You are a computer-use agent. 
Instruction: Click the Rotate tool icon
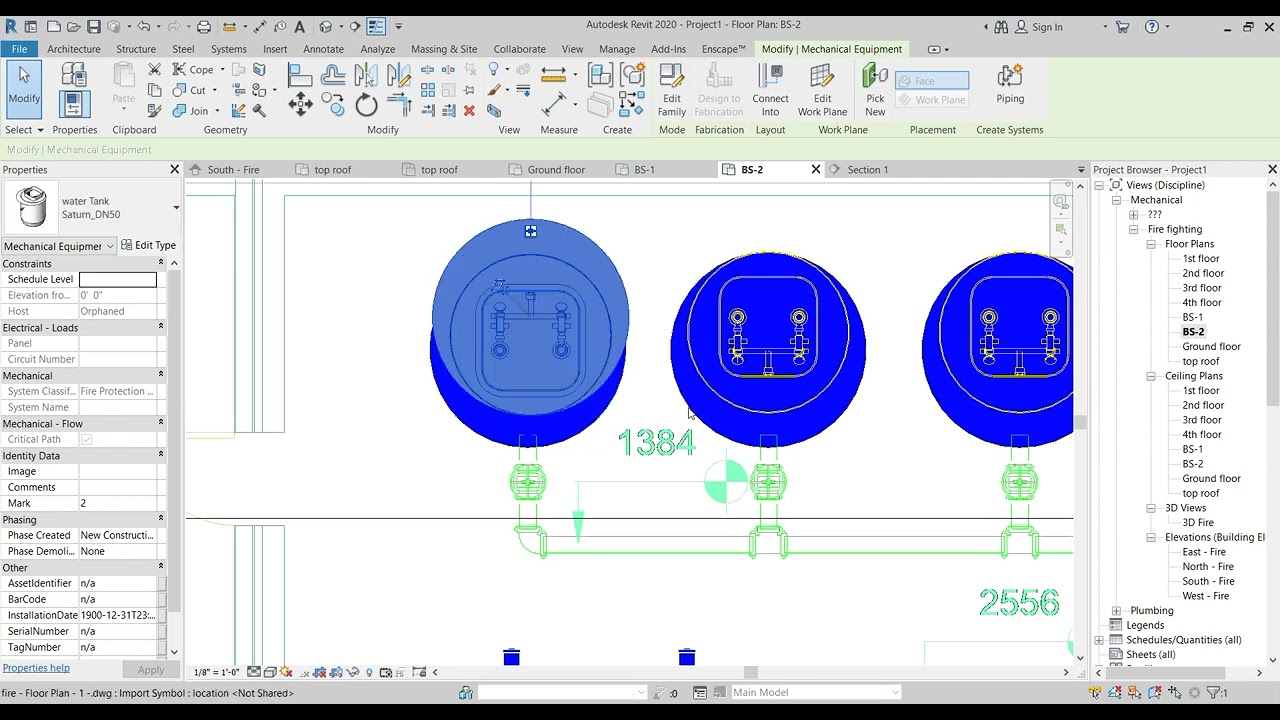tap(366, 105)
